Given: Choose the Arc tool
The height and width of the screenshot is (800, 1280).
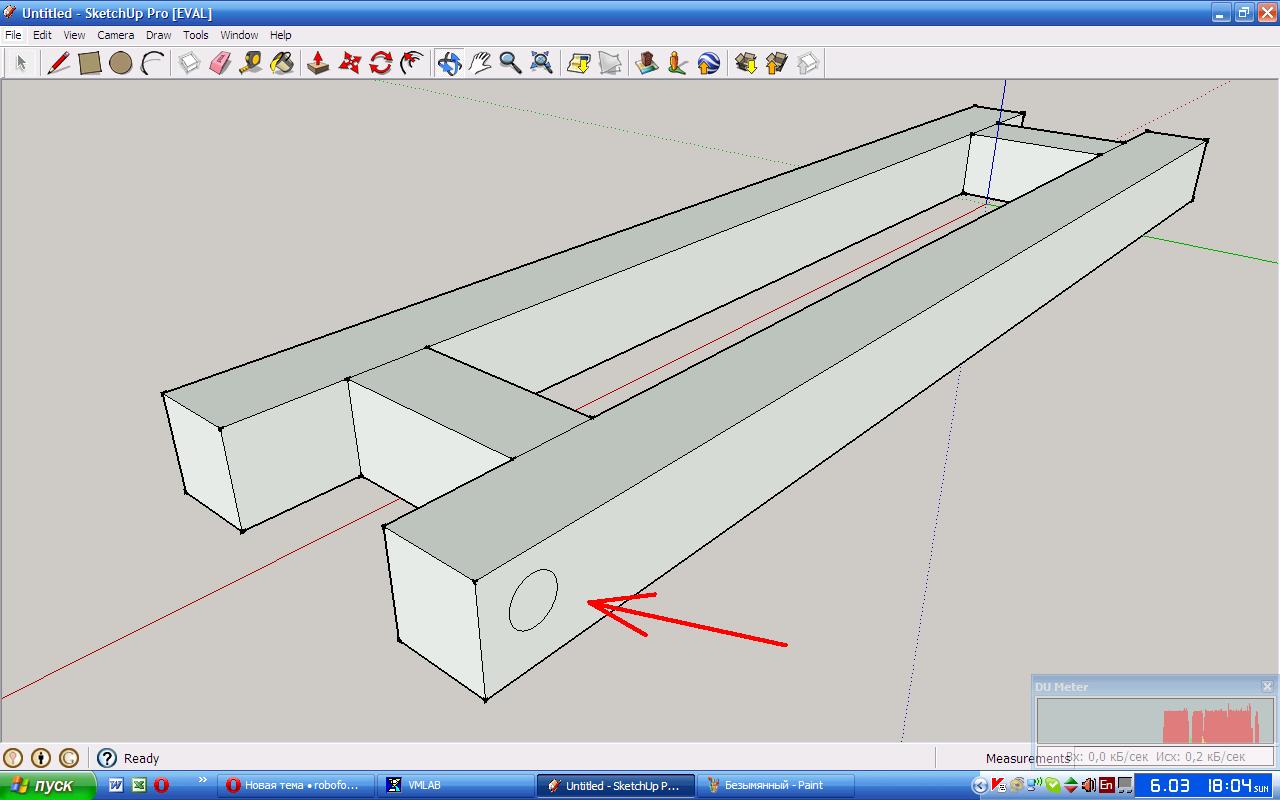Looking at the screenshot, I should pos(152,63).
